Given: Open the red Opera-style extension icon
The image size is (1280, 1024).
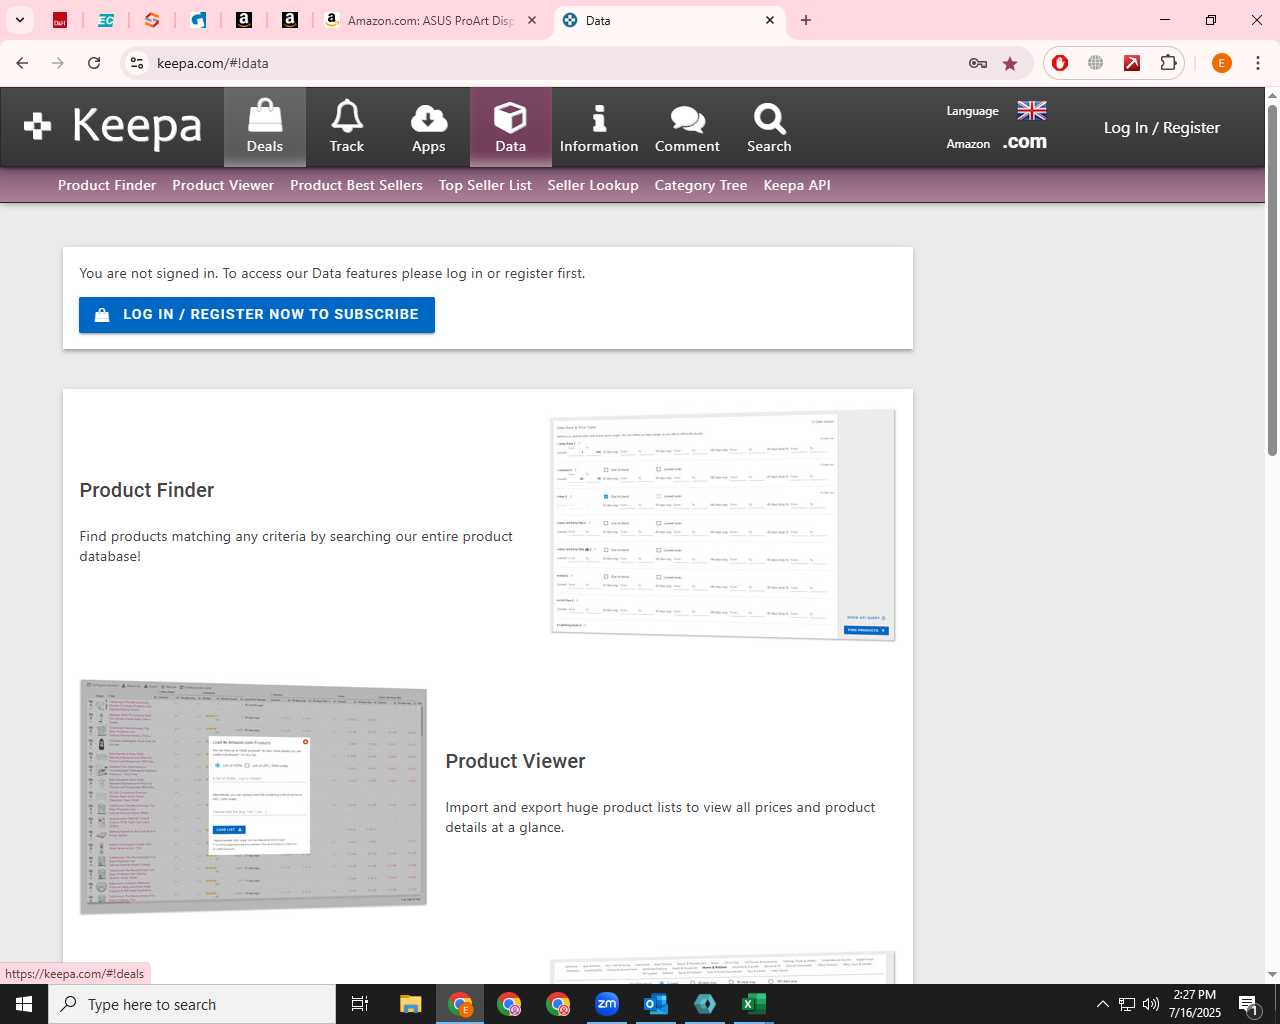Looking at the screenshot, I should point(1060,63).
